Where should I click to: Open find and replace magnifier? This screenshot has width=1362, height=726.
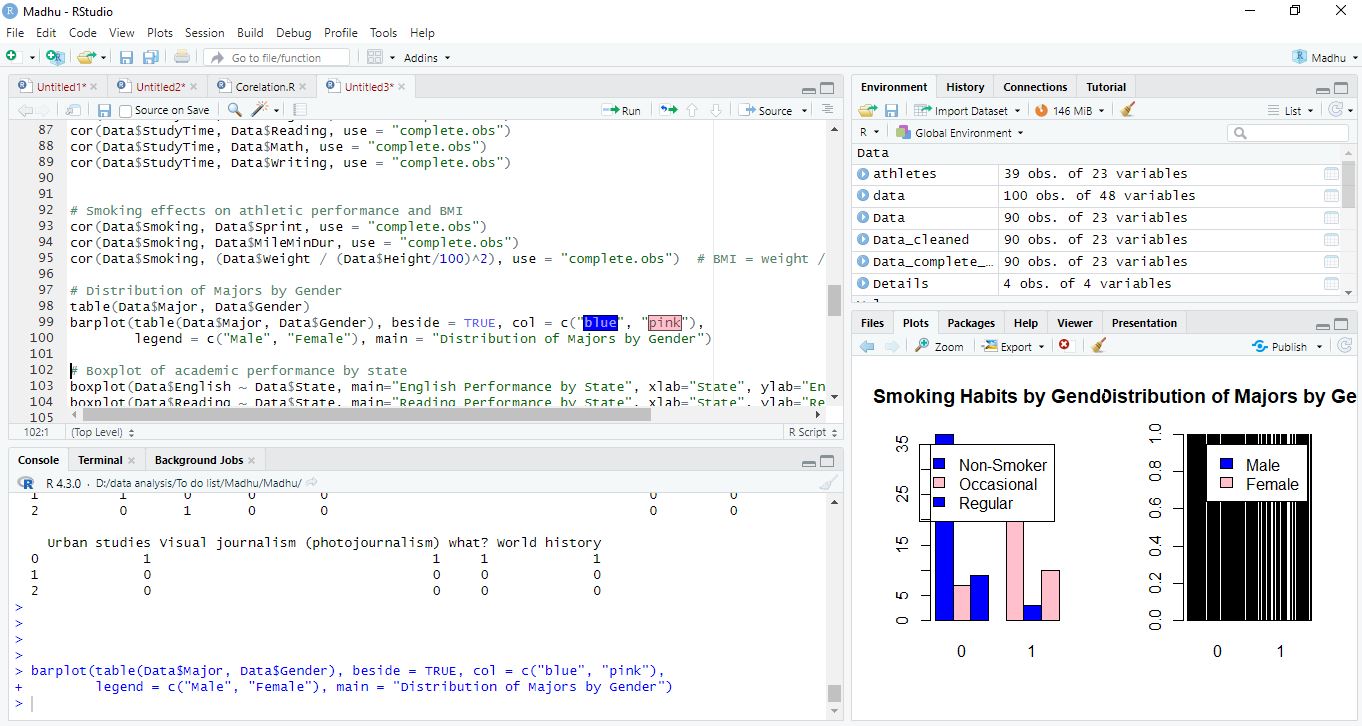coord(234,110)
